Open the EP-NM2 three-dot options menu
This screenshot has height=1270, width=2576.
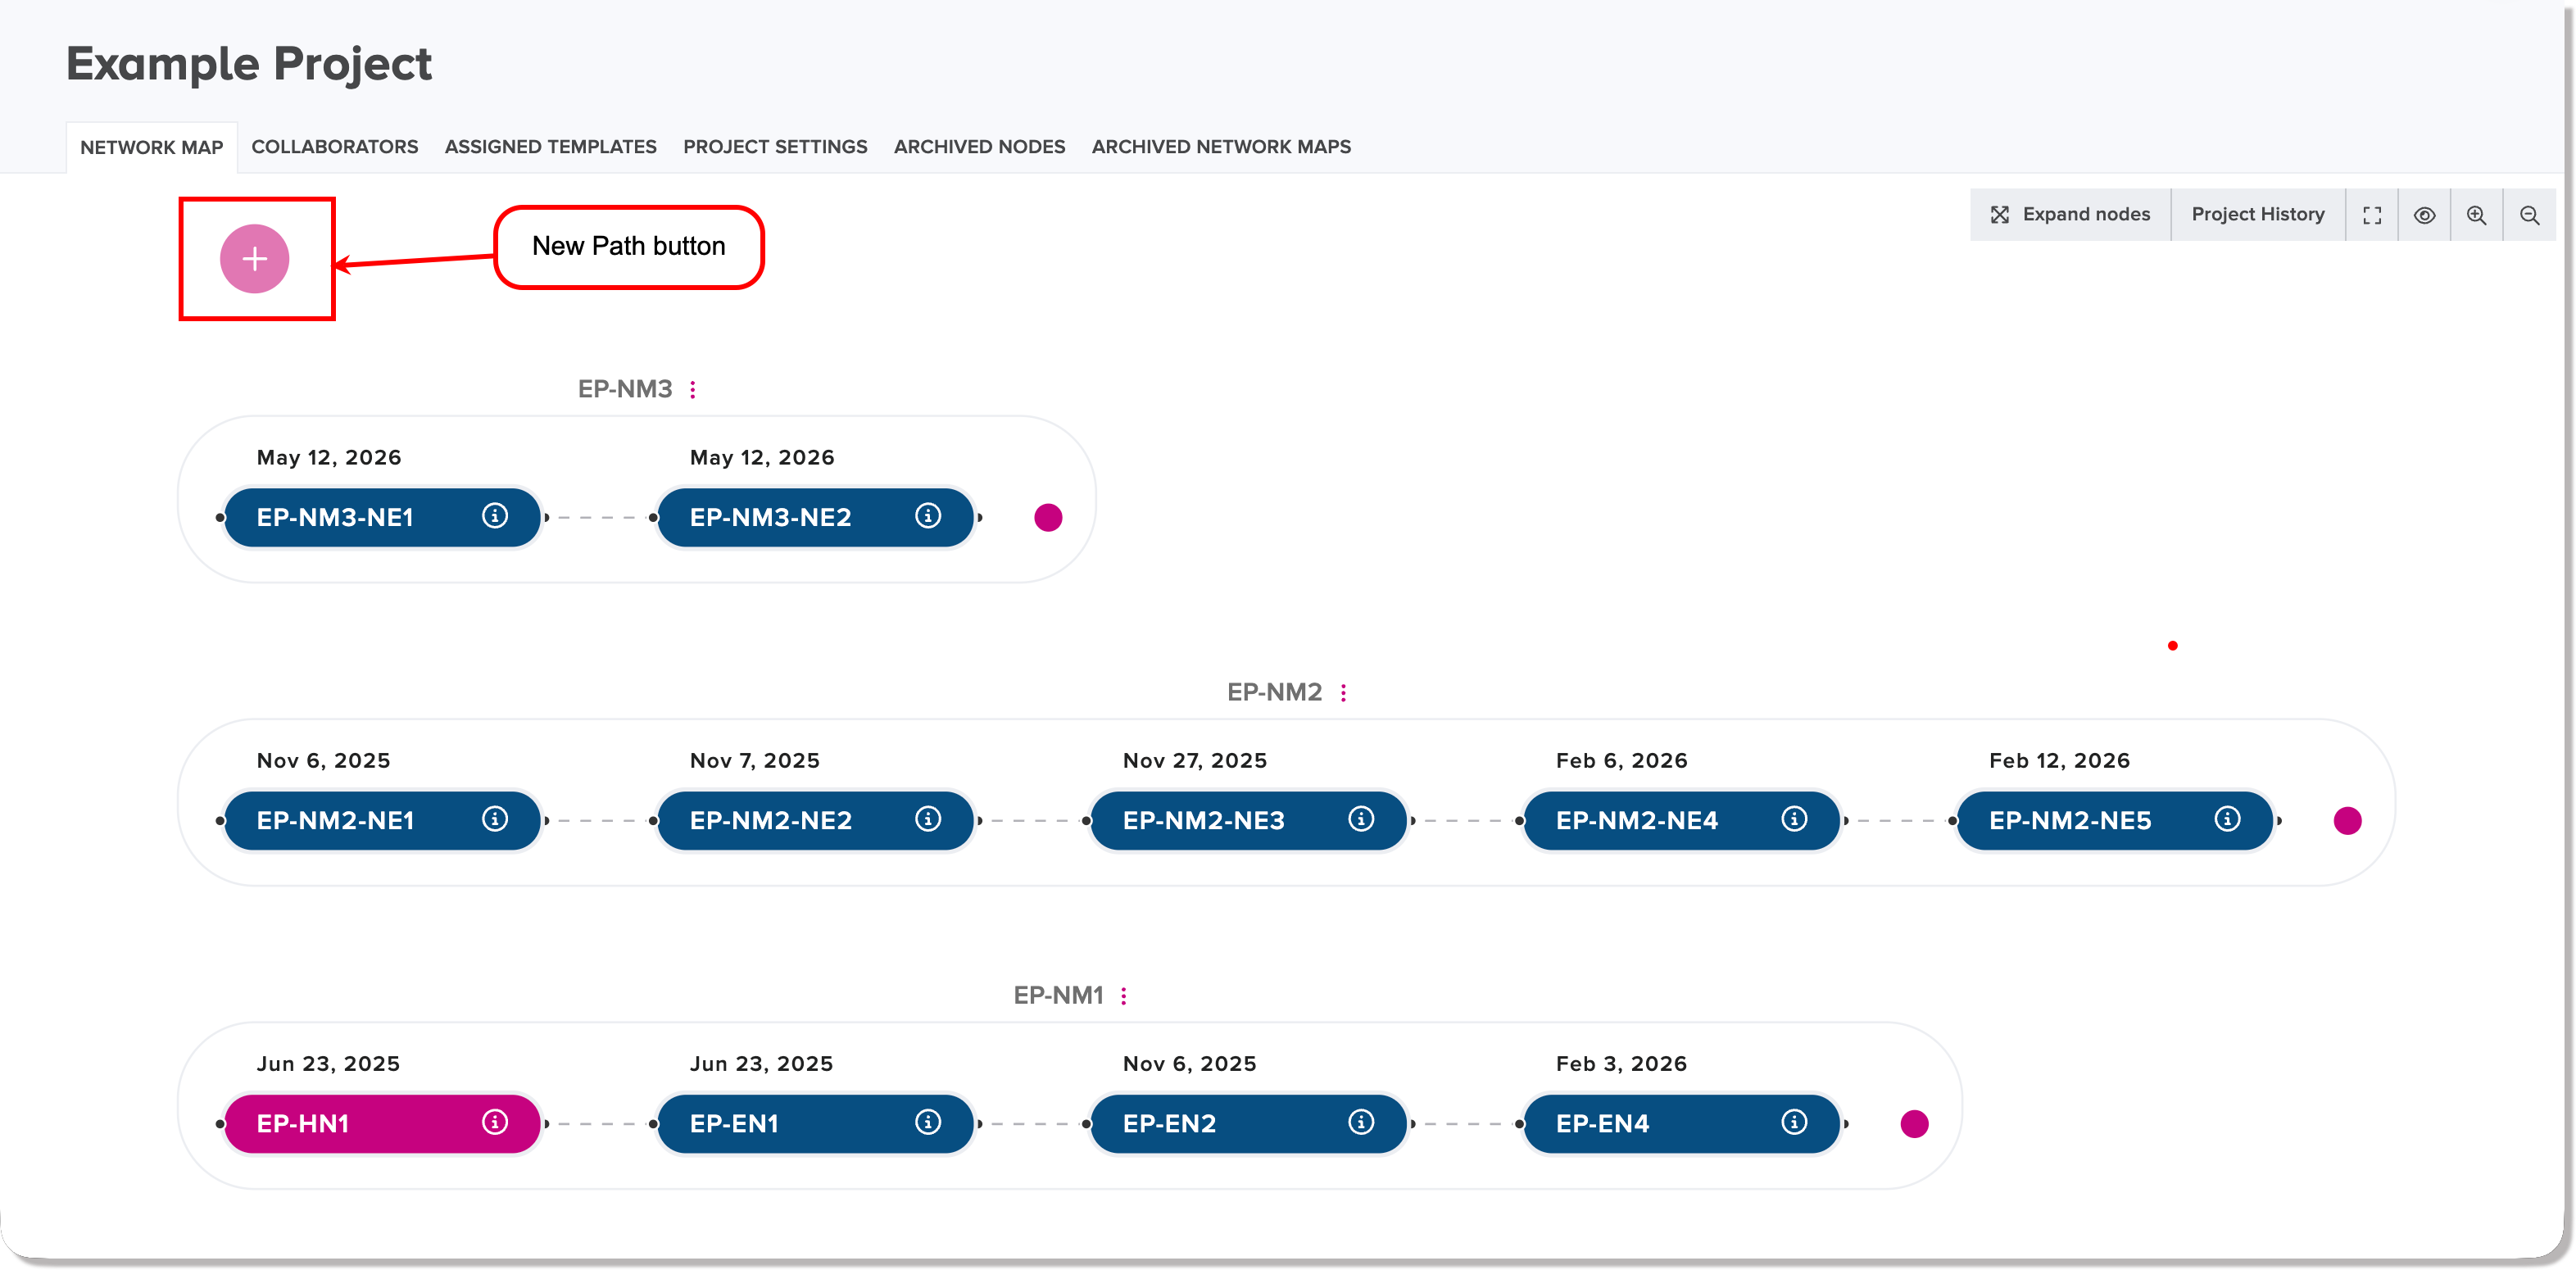pos(1343,692)
